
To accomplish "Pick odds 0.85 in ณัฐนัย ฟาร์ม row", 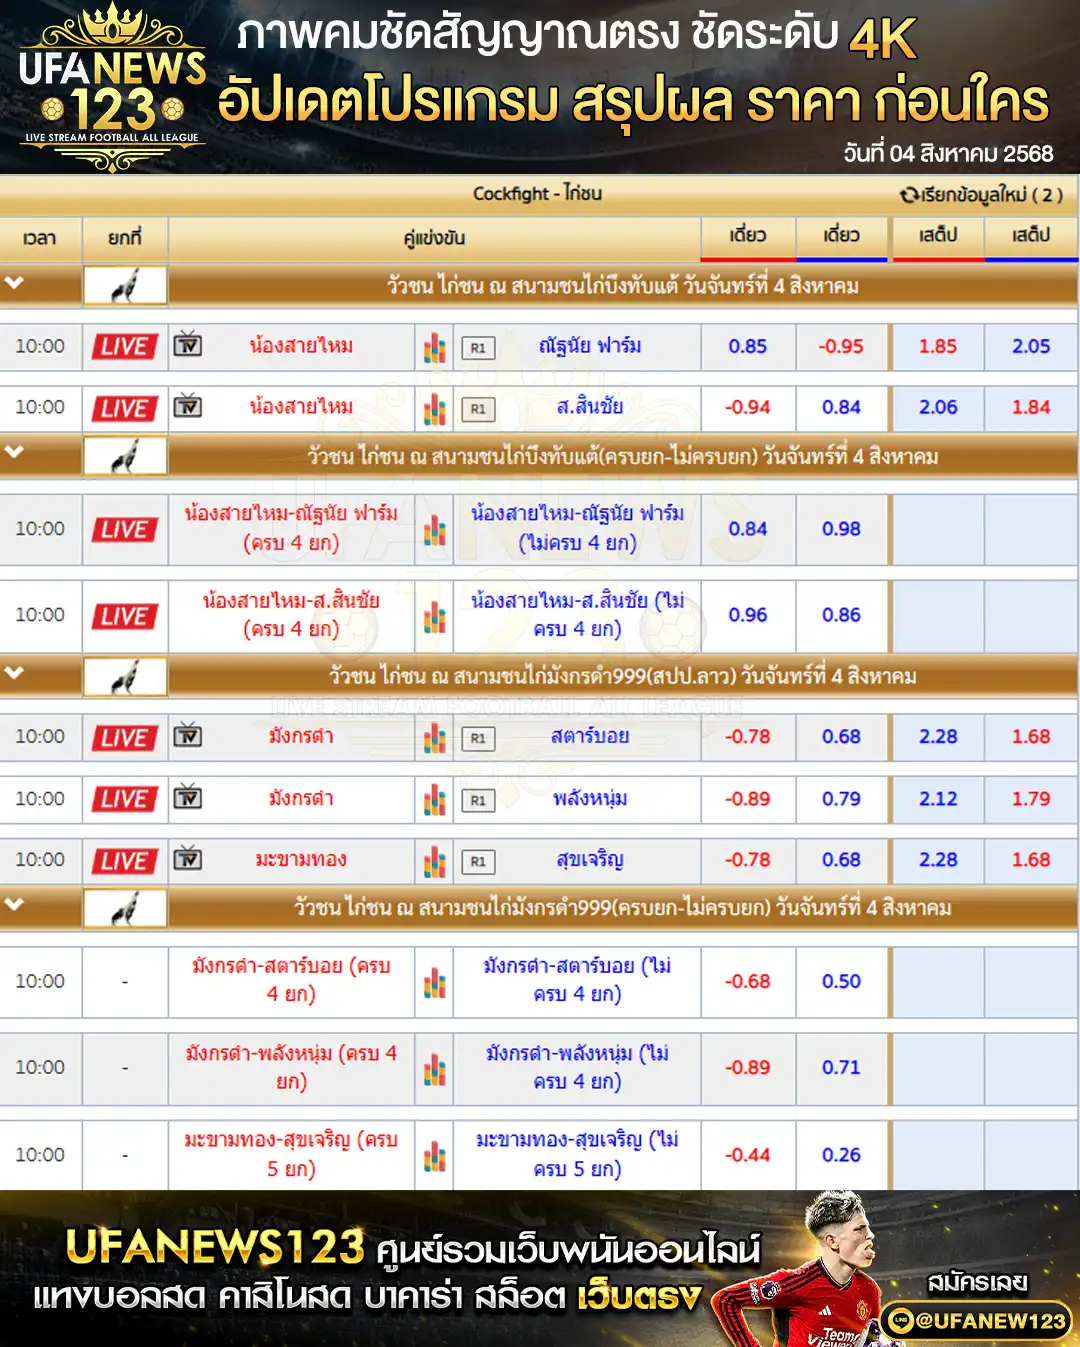I will (748, 346).
